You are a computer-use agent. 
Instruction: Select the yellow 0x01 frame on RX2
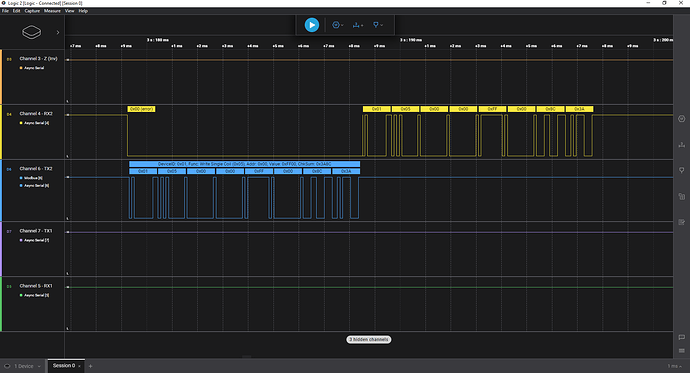pyautogui.click(x=377, y=109)
